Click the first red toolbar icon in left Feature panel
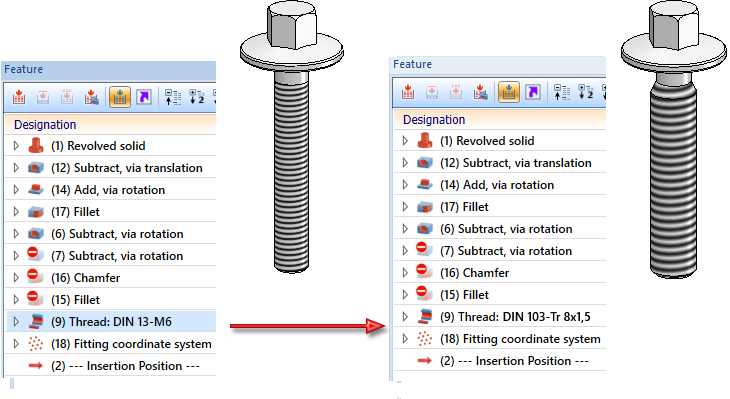730x399 pixels. click(19, 97)
